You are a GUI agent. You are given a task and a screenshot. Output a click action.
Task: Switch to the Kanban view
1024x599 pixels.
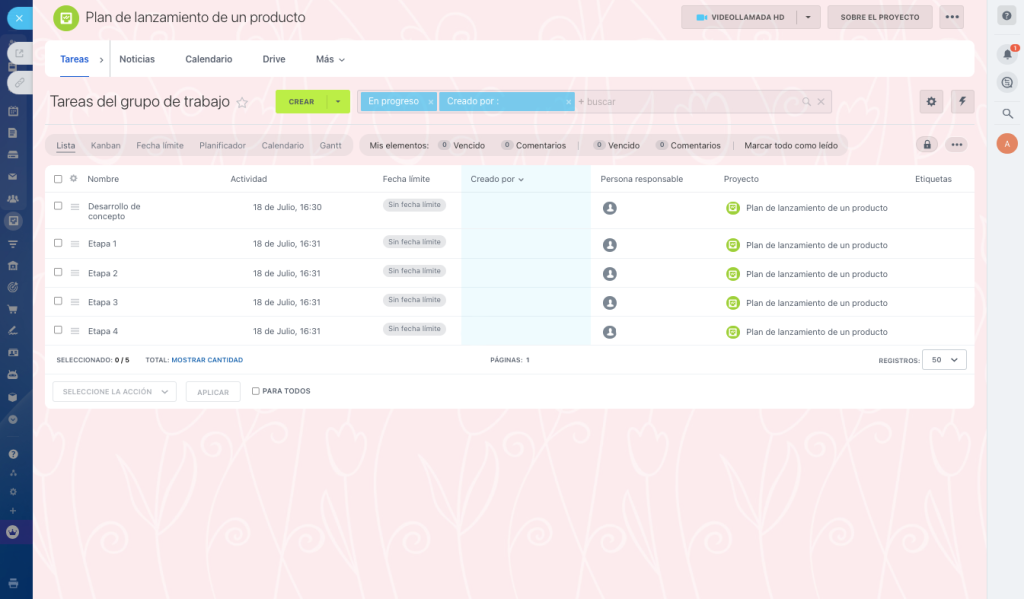[x=105, y=145]
